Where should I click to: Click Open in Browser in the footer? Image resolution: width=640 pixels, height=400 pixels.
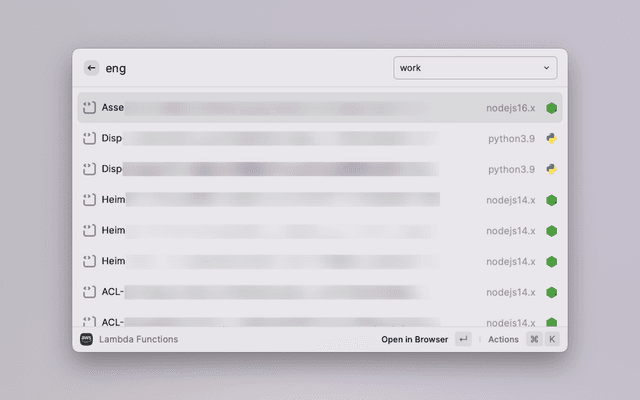(414, 339)
